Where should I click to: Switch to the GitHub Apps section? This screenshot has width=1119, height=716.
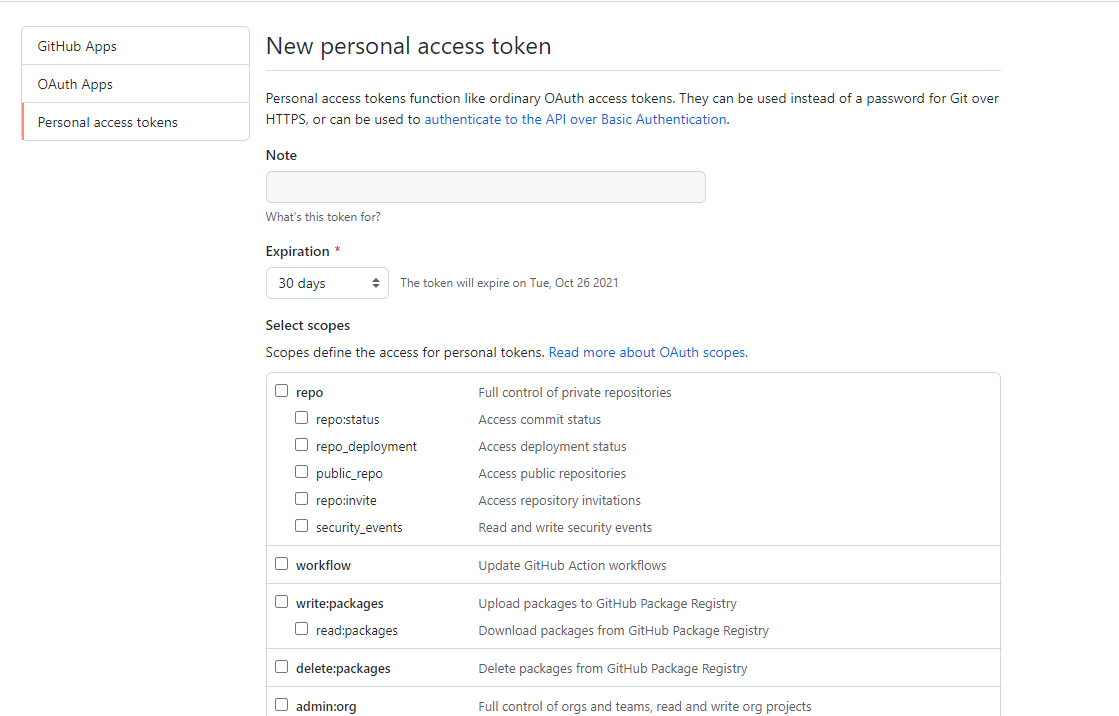click(77, 45)
